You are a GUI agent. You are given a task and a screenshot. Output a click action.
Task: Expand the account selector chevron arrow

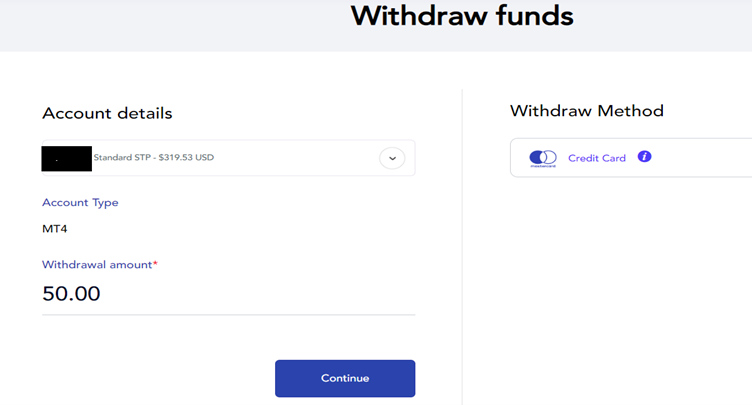[x=392, y=158]
